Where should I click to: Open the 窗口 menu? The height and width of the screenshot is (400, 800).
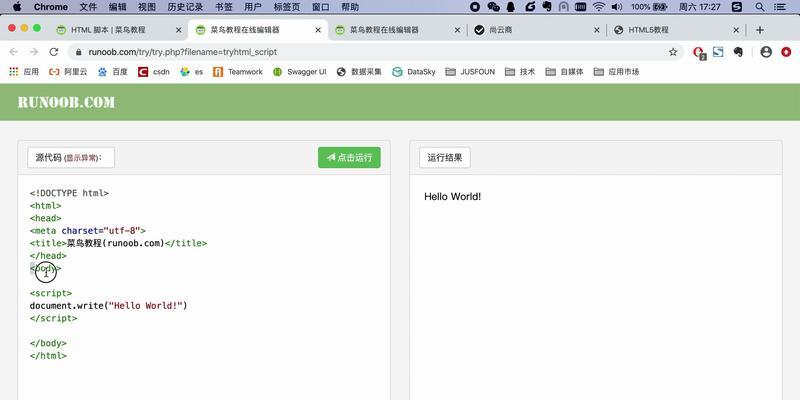(x=320, y=7)
